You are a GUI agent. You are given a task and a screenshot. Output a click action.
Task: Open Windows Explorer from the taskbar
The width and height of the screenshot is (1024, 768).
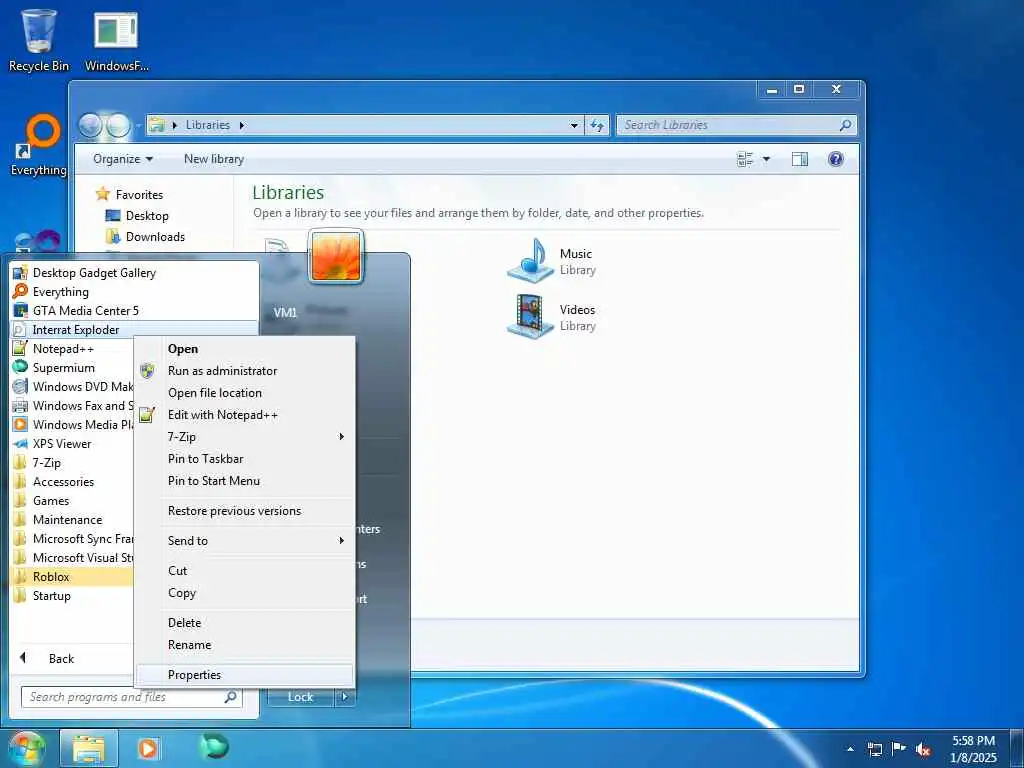[89, 748]
